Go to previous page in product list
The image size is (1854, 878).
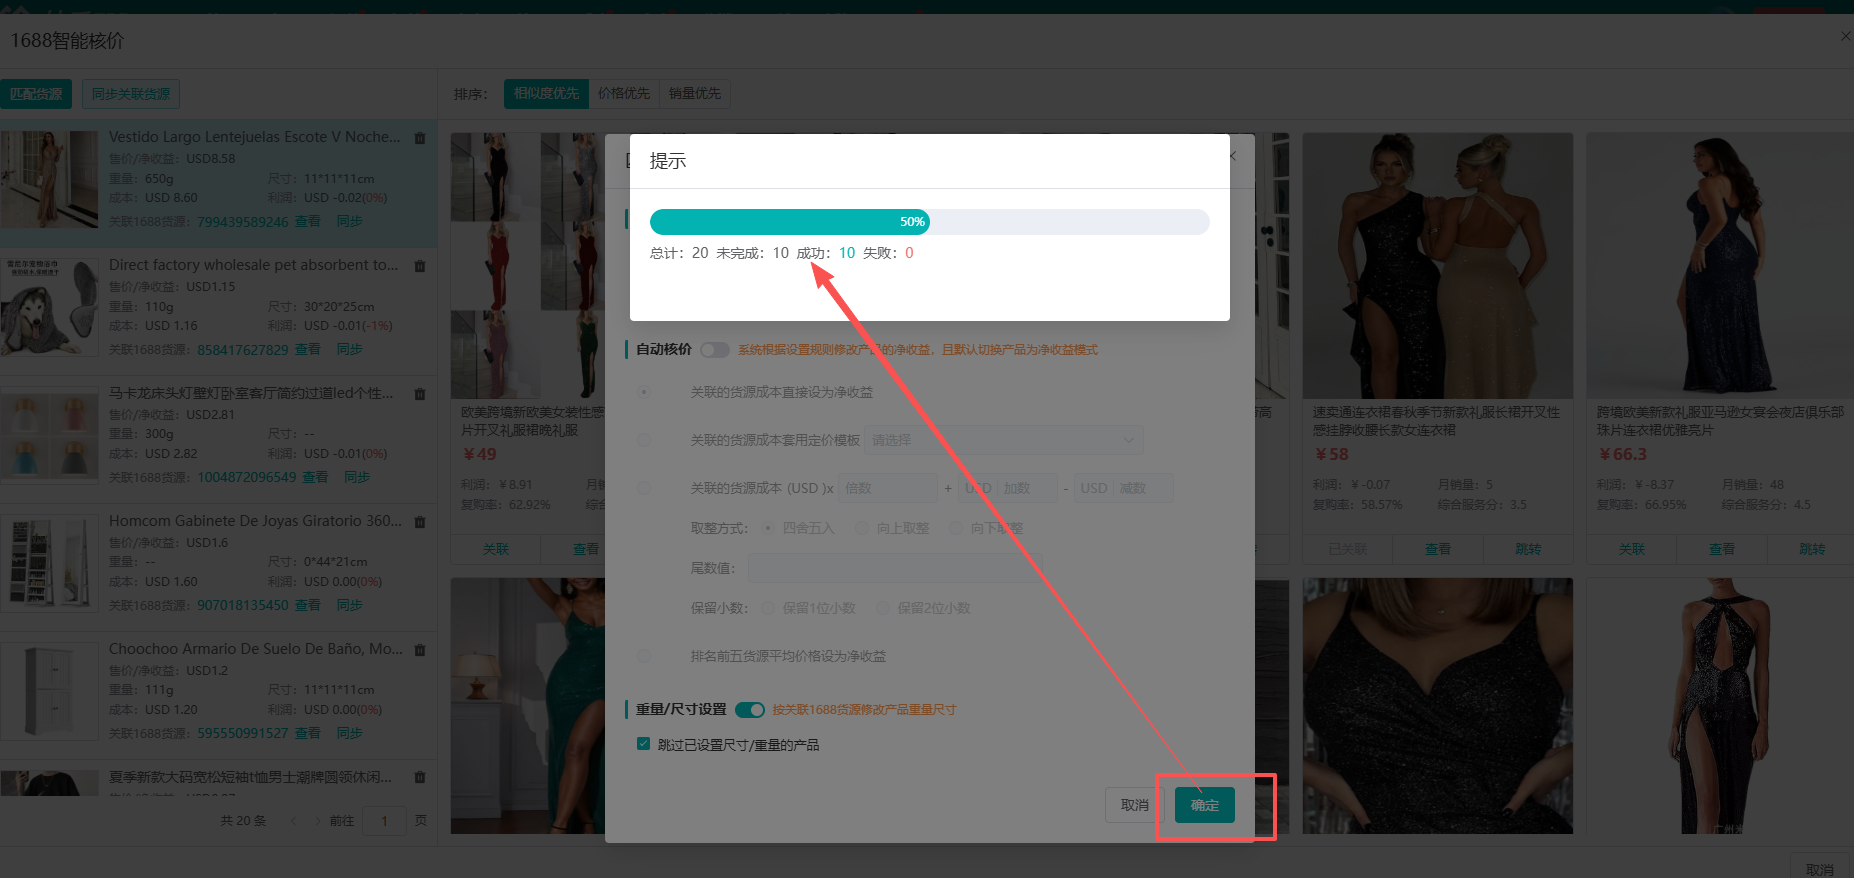click(293, 821)
